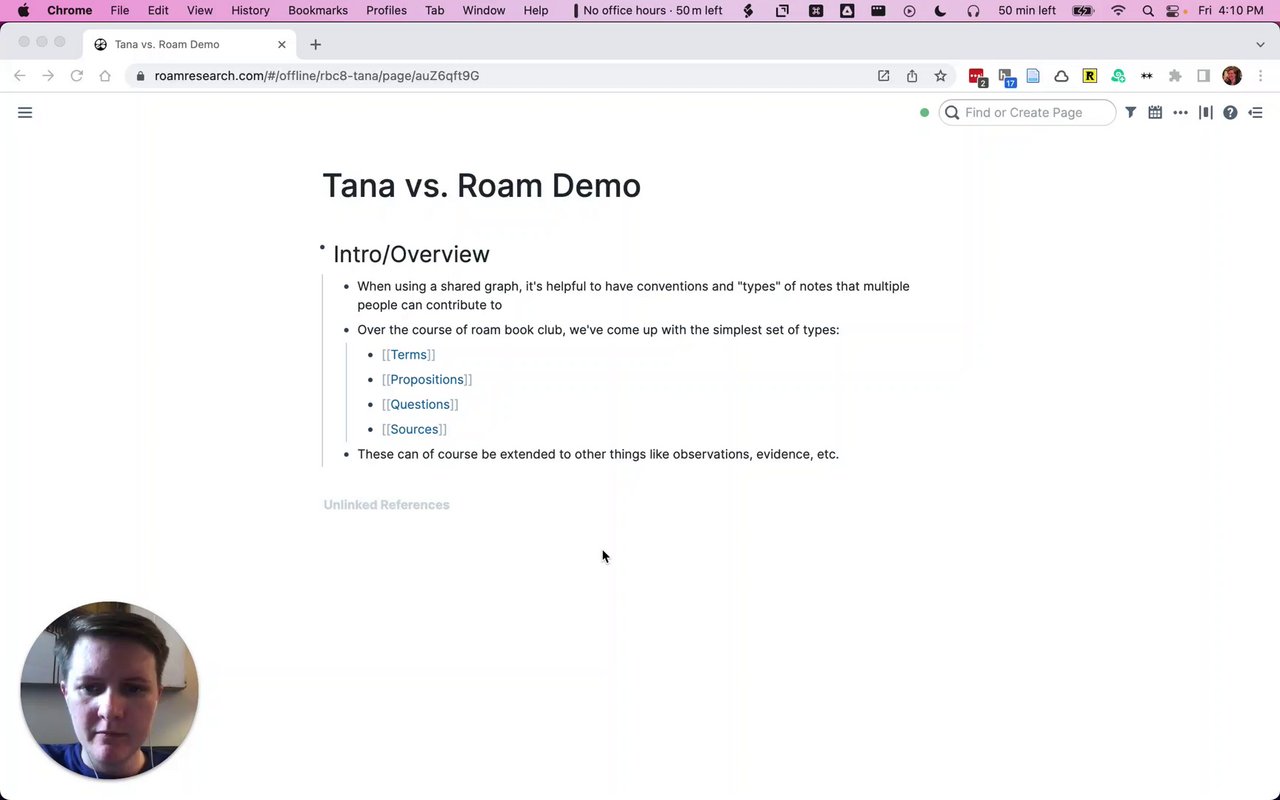Close the Tana vs. Roam Demo tab
This screenshot has height=800, width=1280.
coord(282,44)
